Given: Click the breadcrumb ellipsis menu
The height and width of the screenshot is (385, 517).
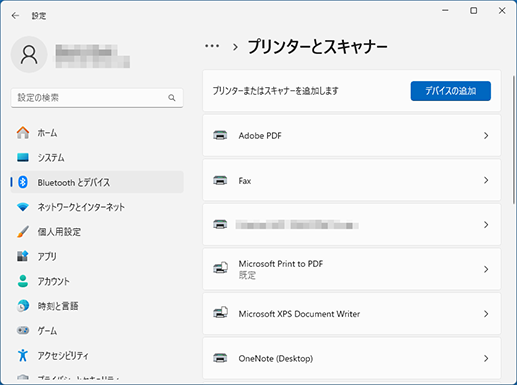Looking at the screenshot, I should (212, 46).
